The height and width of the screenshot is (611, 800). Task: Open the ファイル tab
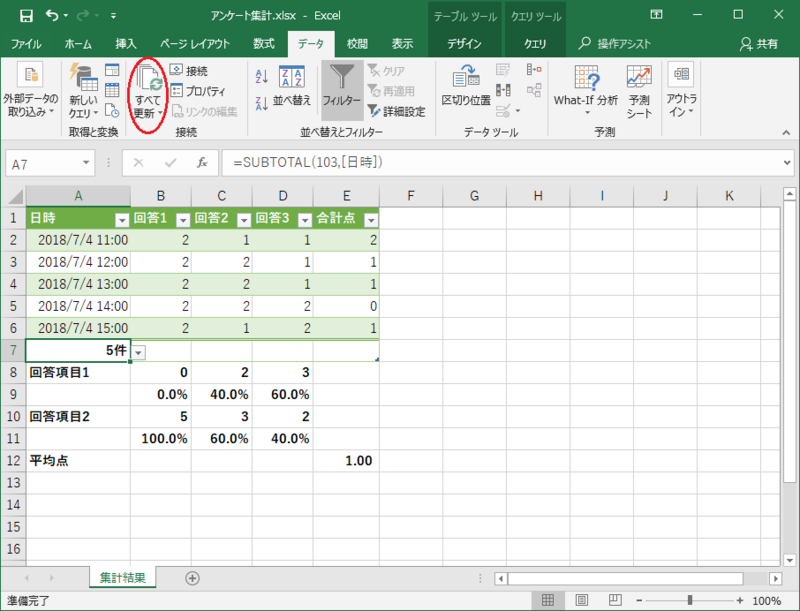tap(26, 44)
